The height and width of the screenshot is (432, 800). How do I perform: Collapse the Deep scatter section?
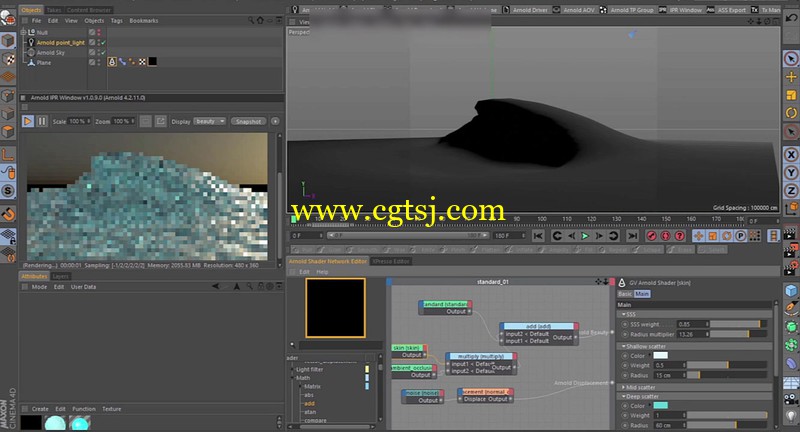623,396
